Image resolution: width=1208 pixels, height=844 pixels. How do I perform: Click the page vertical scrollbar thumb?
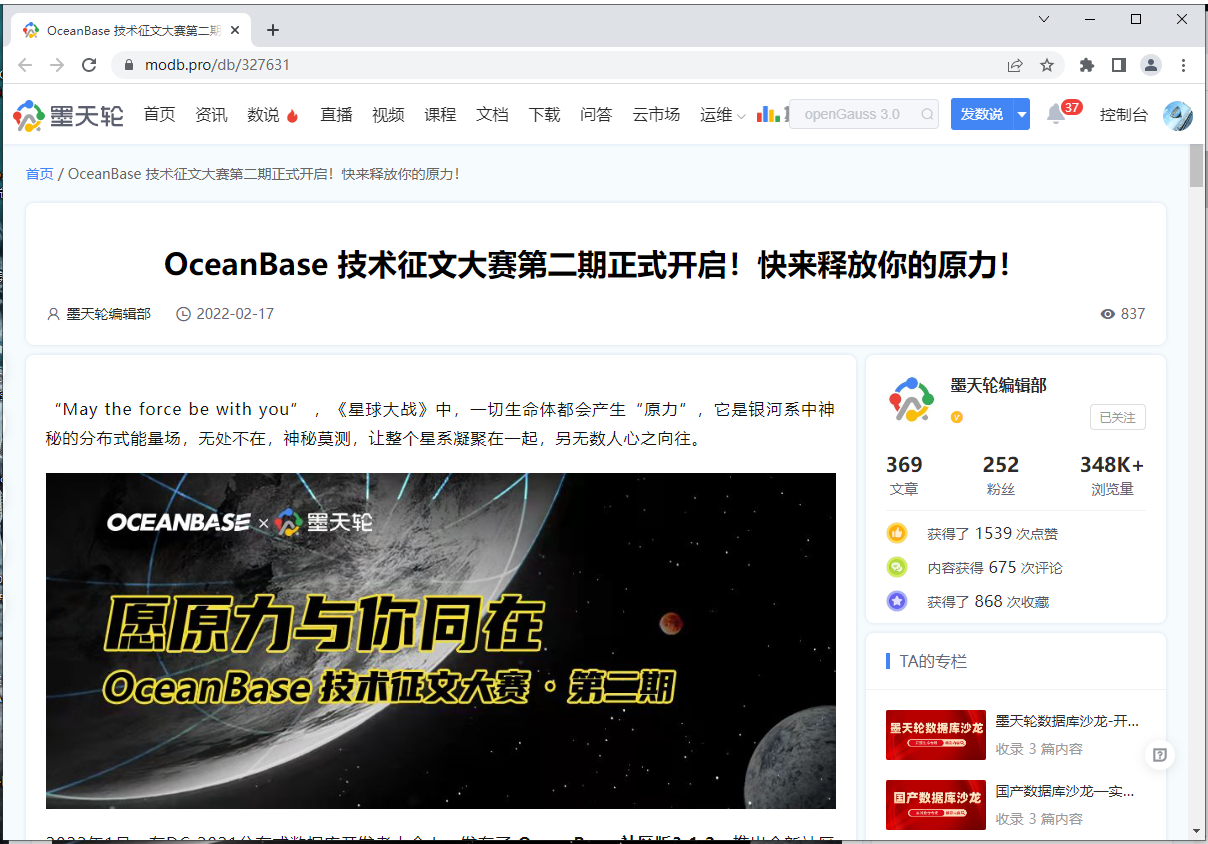click(x=1196, y=166)
